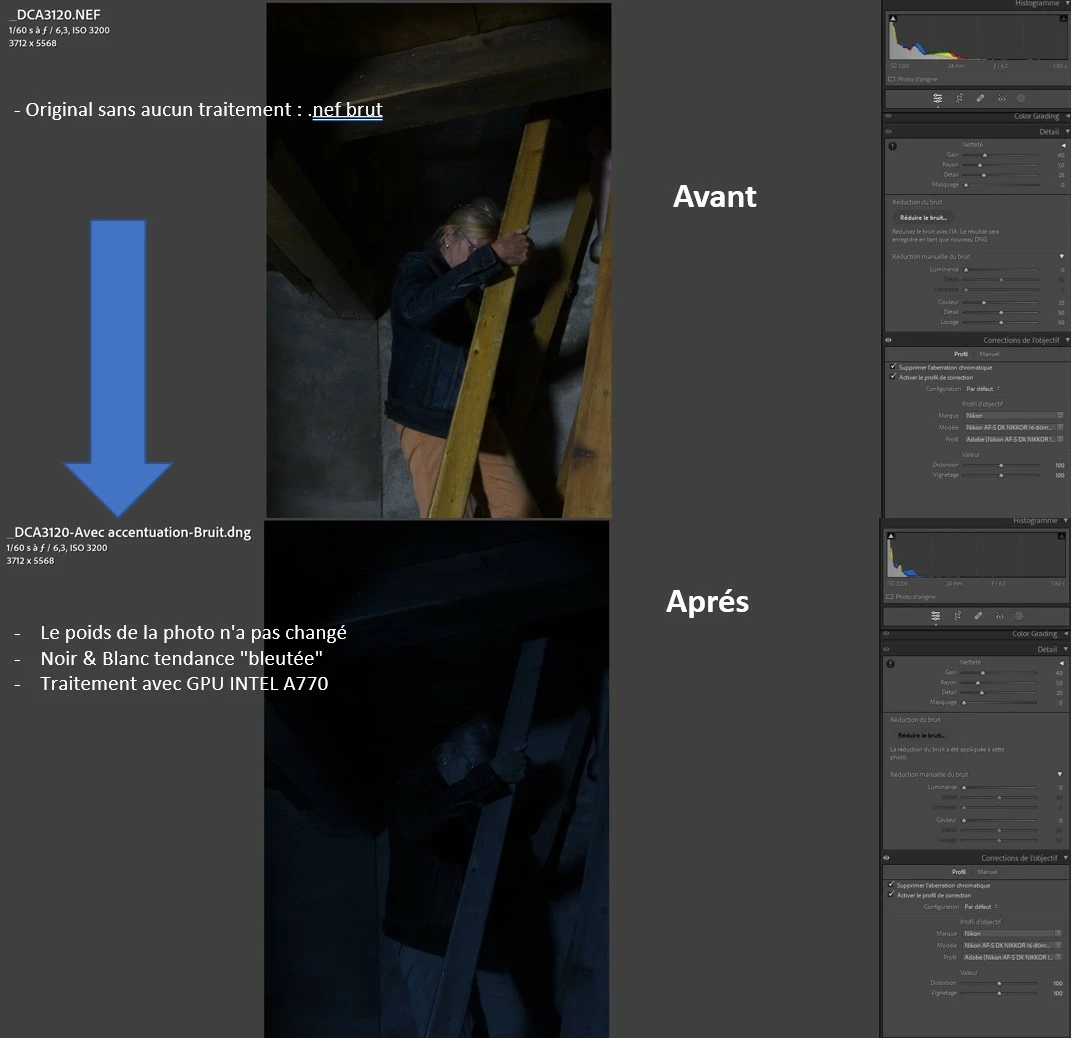
Task: Tick Photo d'origine checkbox under top histogram
Action: [891, 79]
